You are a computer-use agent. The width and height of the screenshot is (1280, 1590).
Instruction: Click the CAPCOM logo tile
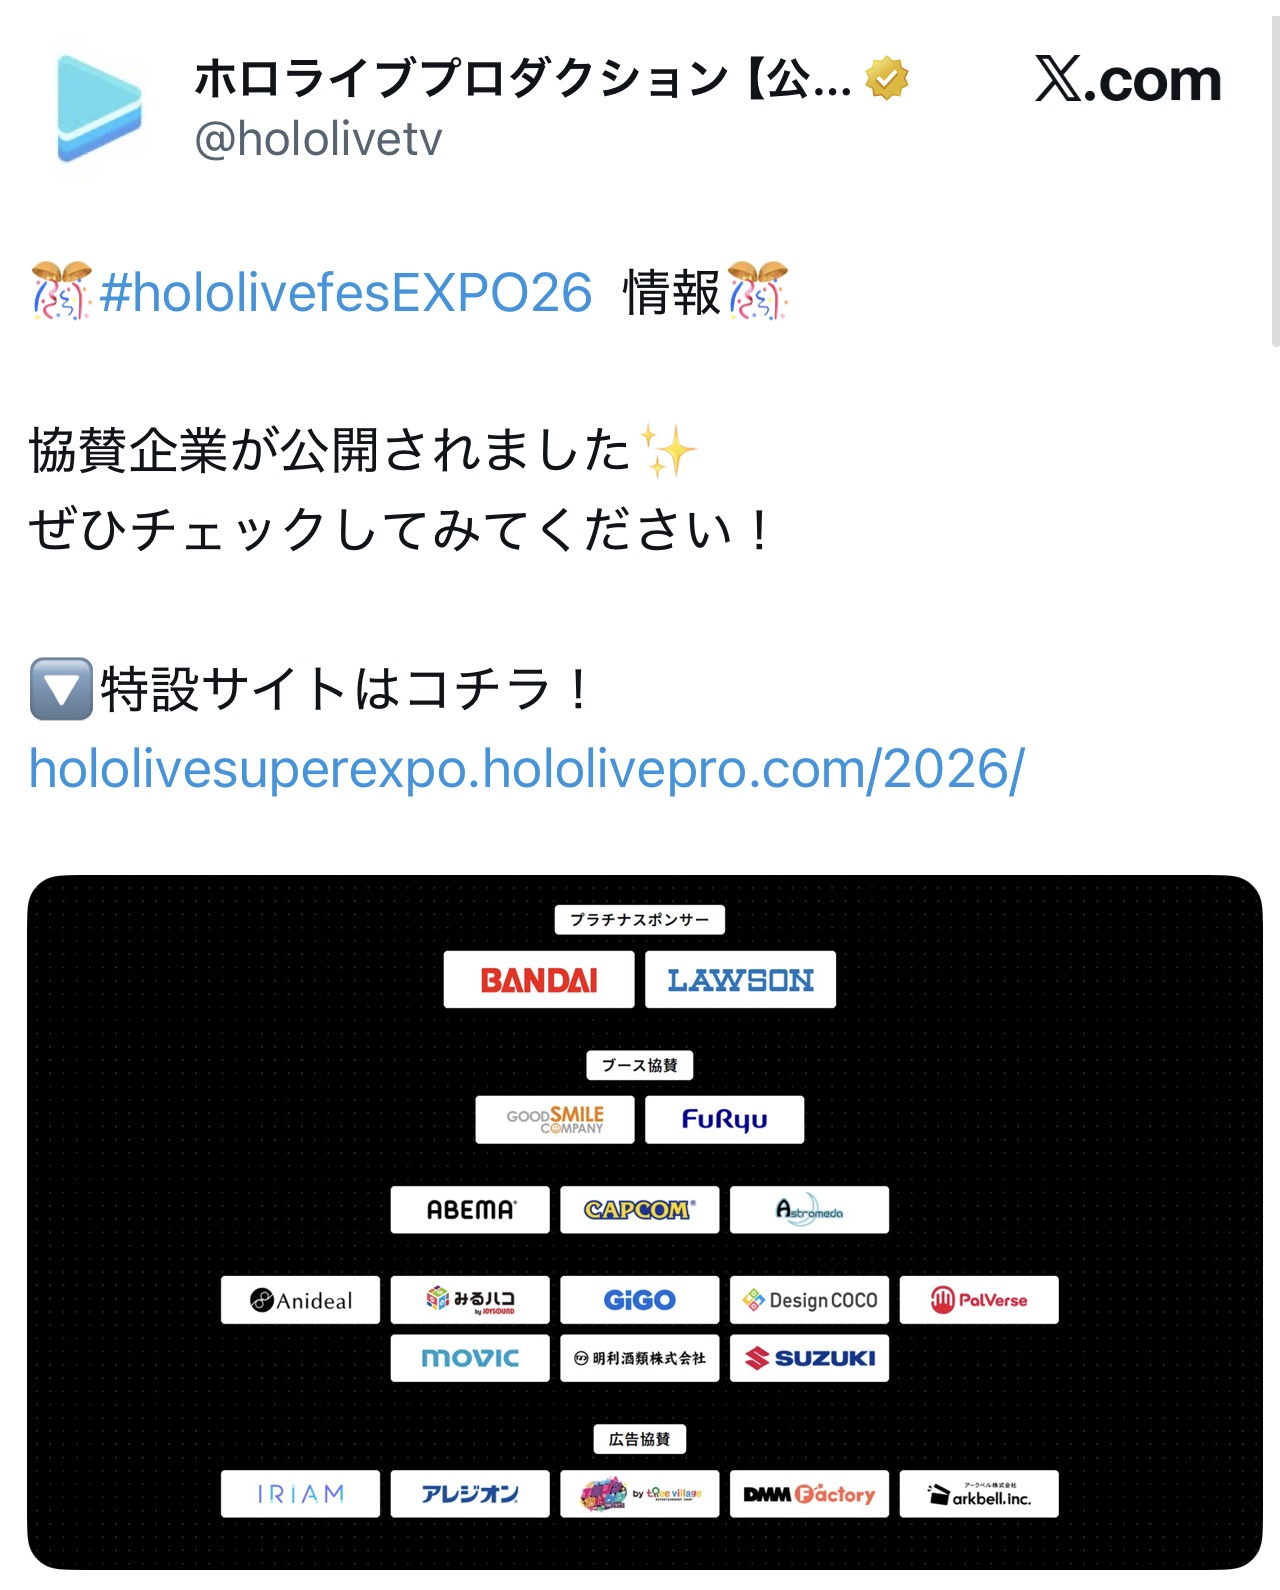[639, 1209]
